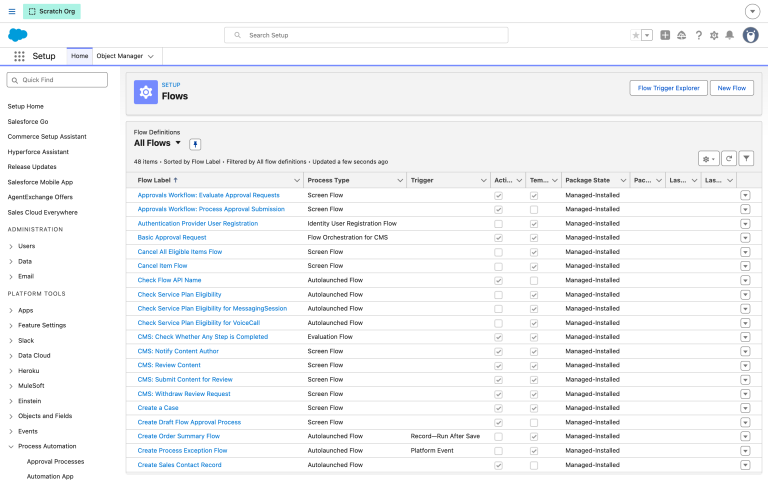This screenshot has width=768, height=480.
Task: Open Object Manager tab dropdown chevron
Action: pyautogui.click(x=151, y=56)
